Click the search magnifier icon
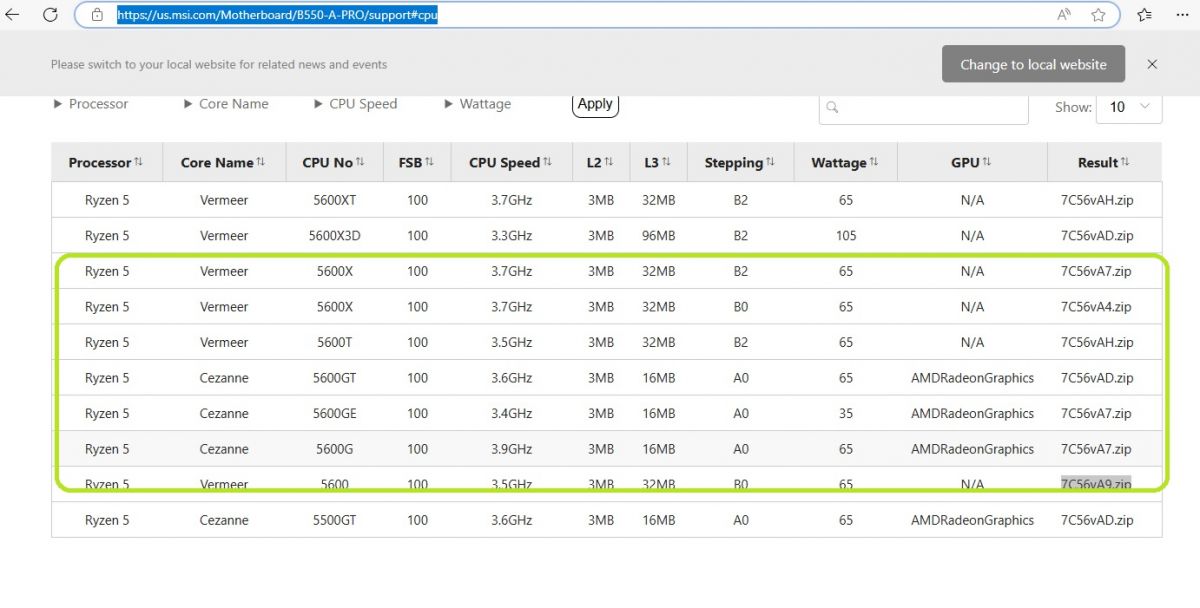 (x=832, y=107)
